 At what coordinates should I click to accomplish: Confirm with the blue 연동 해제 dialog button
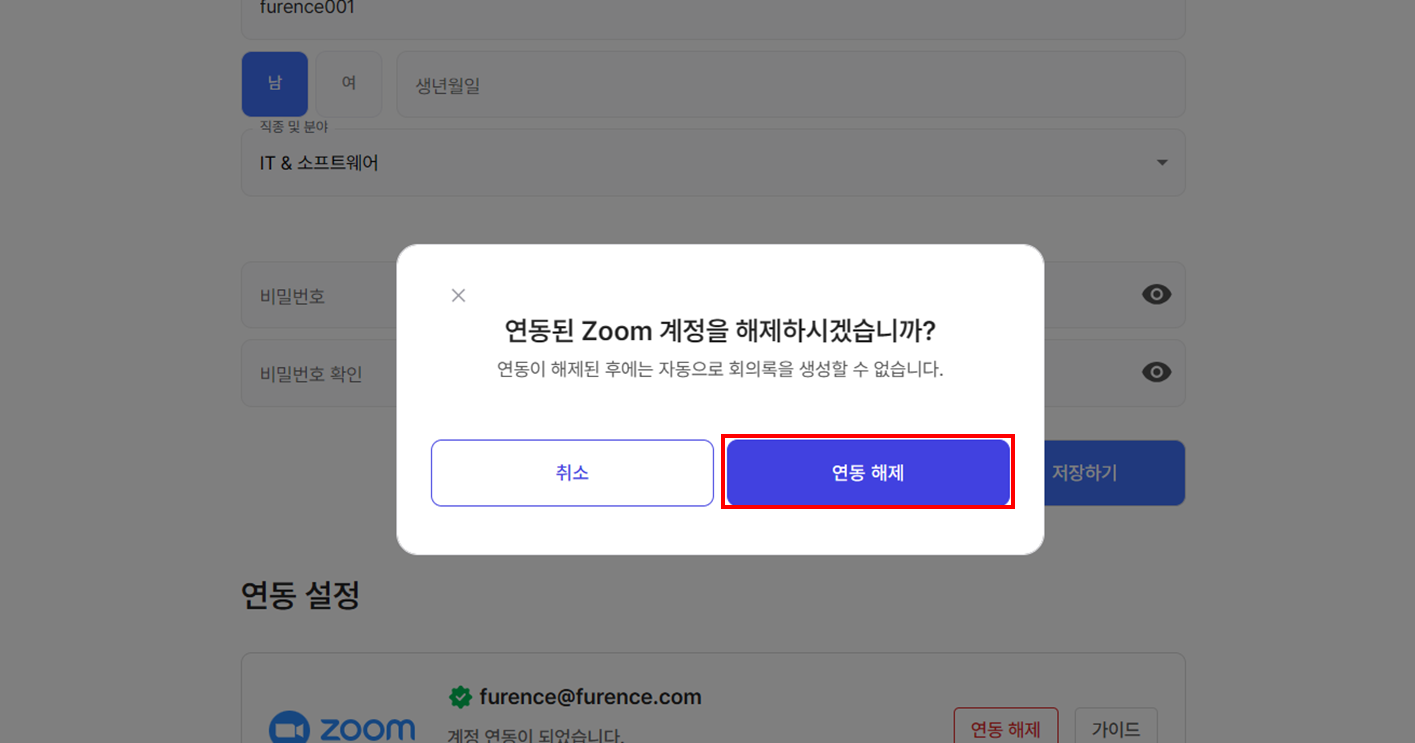[867, 473]
